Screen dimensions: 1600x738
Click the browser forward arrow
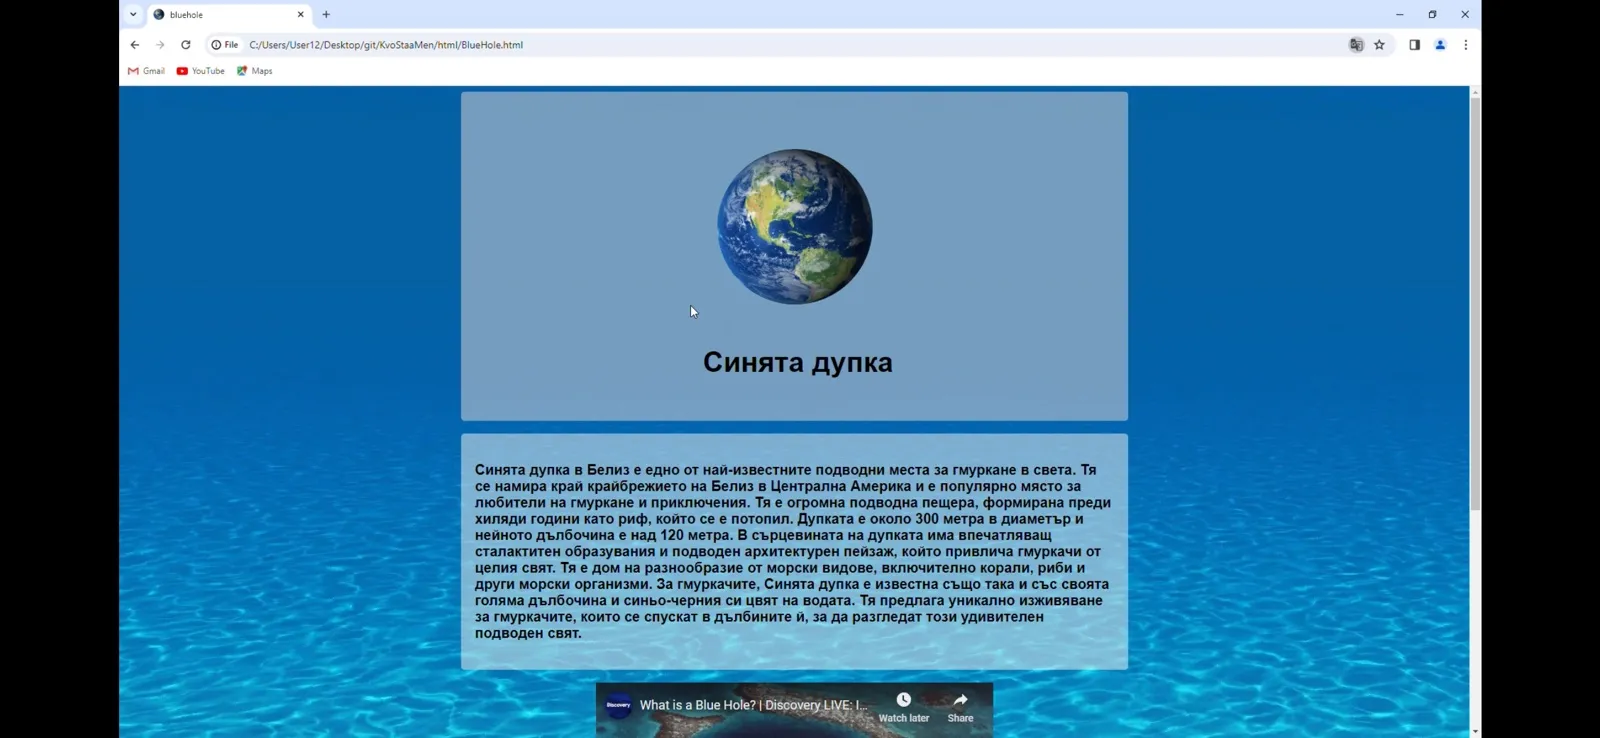tap(160, 45)
